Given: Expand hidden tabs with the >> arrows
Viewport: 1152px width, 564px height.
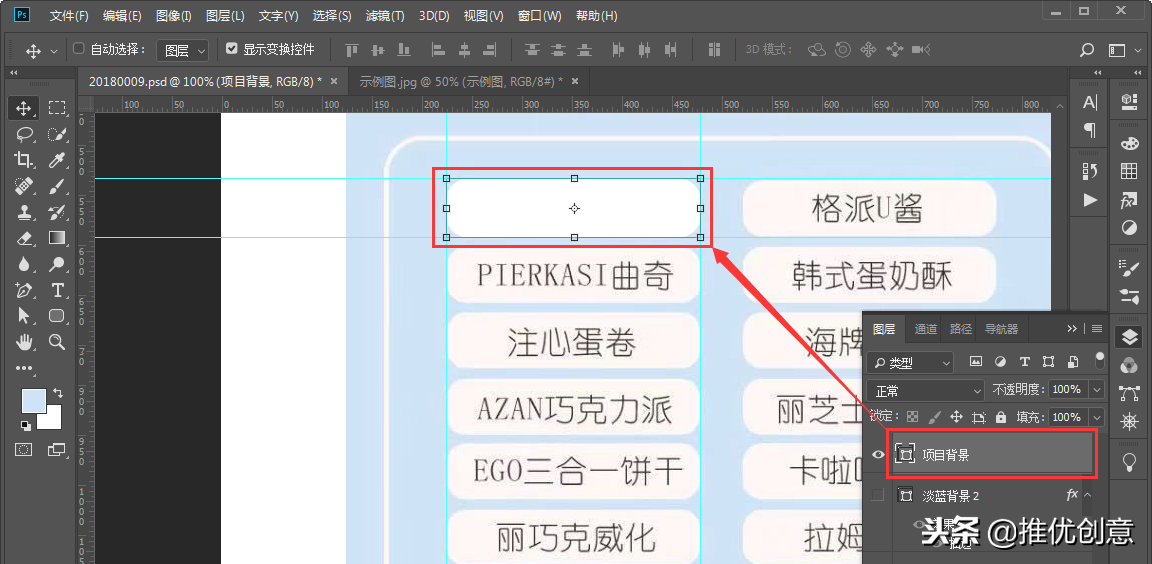Looking at the screenshot, I should coord(1072,329).
